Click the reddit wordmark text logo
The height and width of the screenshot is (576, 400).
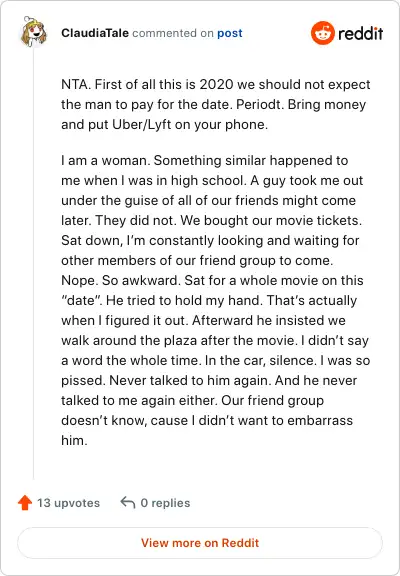[360, 33]
